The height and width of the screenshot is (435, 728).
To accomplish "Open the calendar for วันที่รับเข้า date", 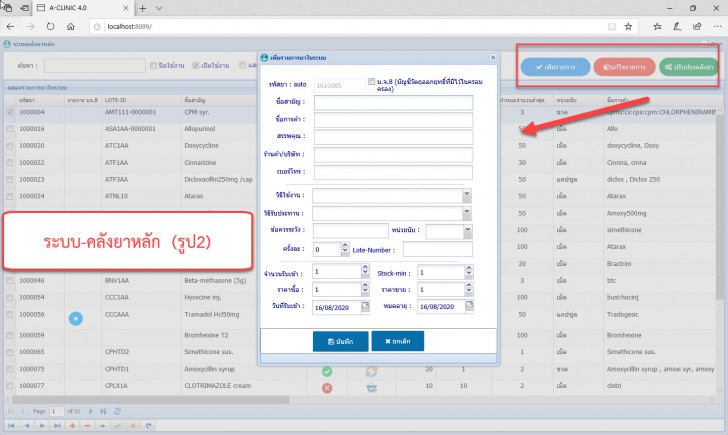I will [365, 306].
